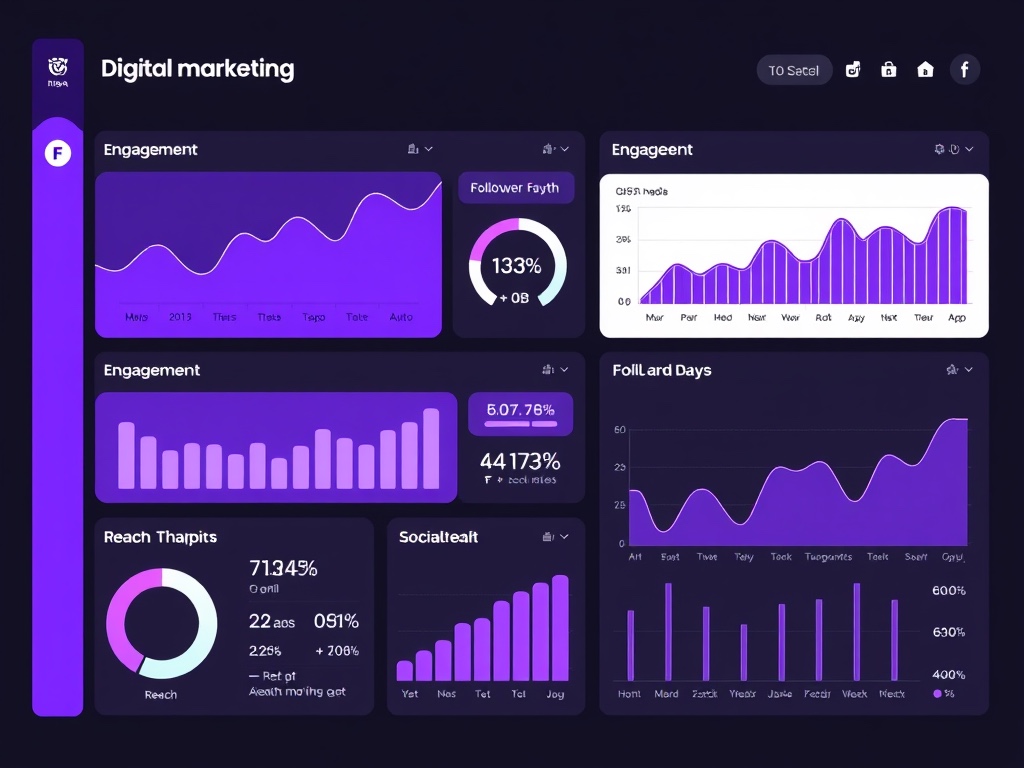Open the Engageent panel chevron on the right
This screenshot has height=768, width=1024.
pos(969,149)
